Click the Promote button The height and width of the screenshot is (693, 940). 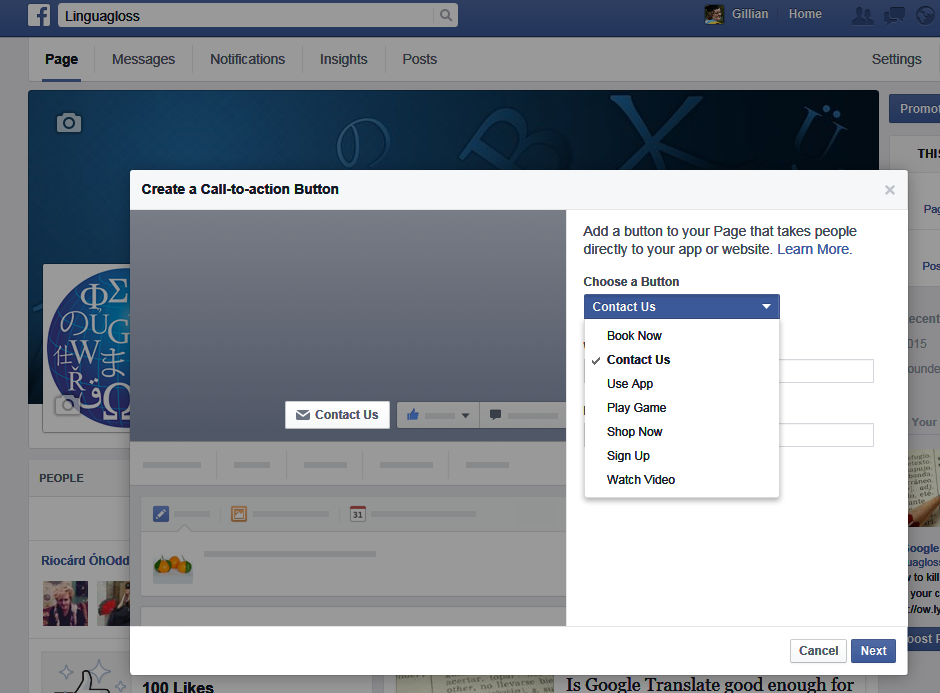tap(915, 109)
